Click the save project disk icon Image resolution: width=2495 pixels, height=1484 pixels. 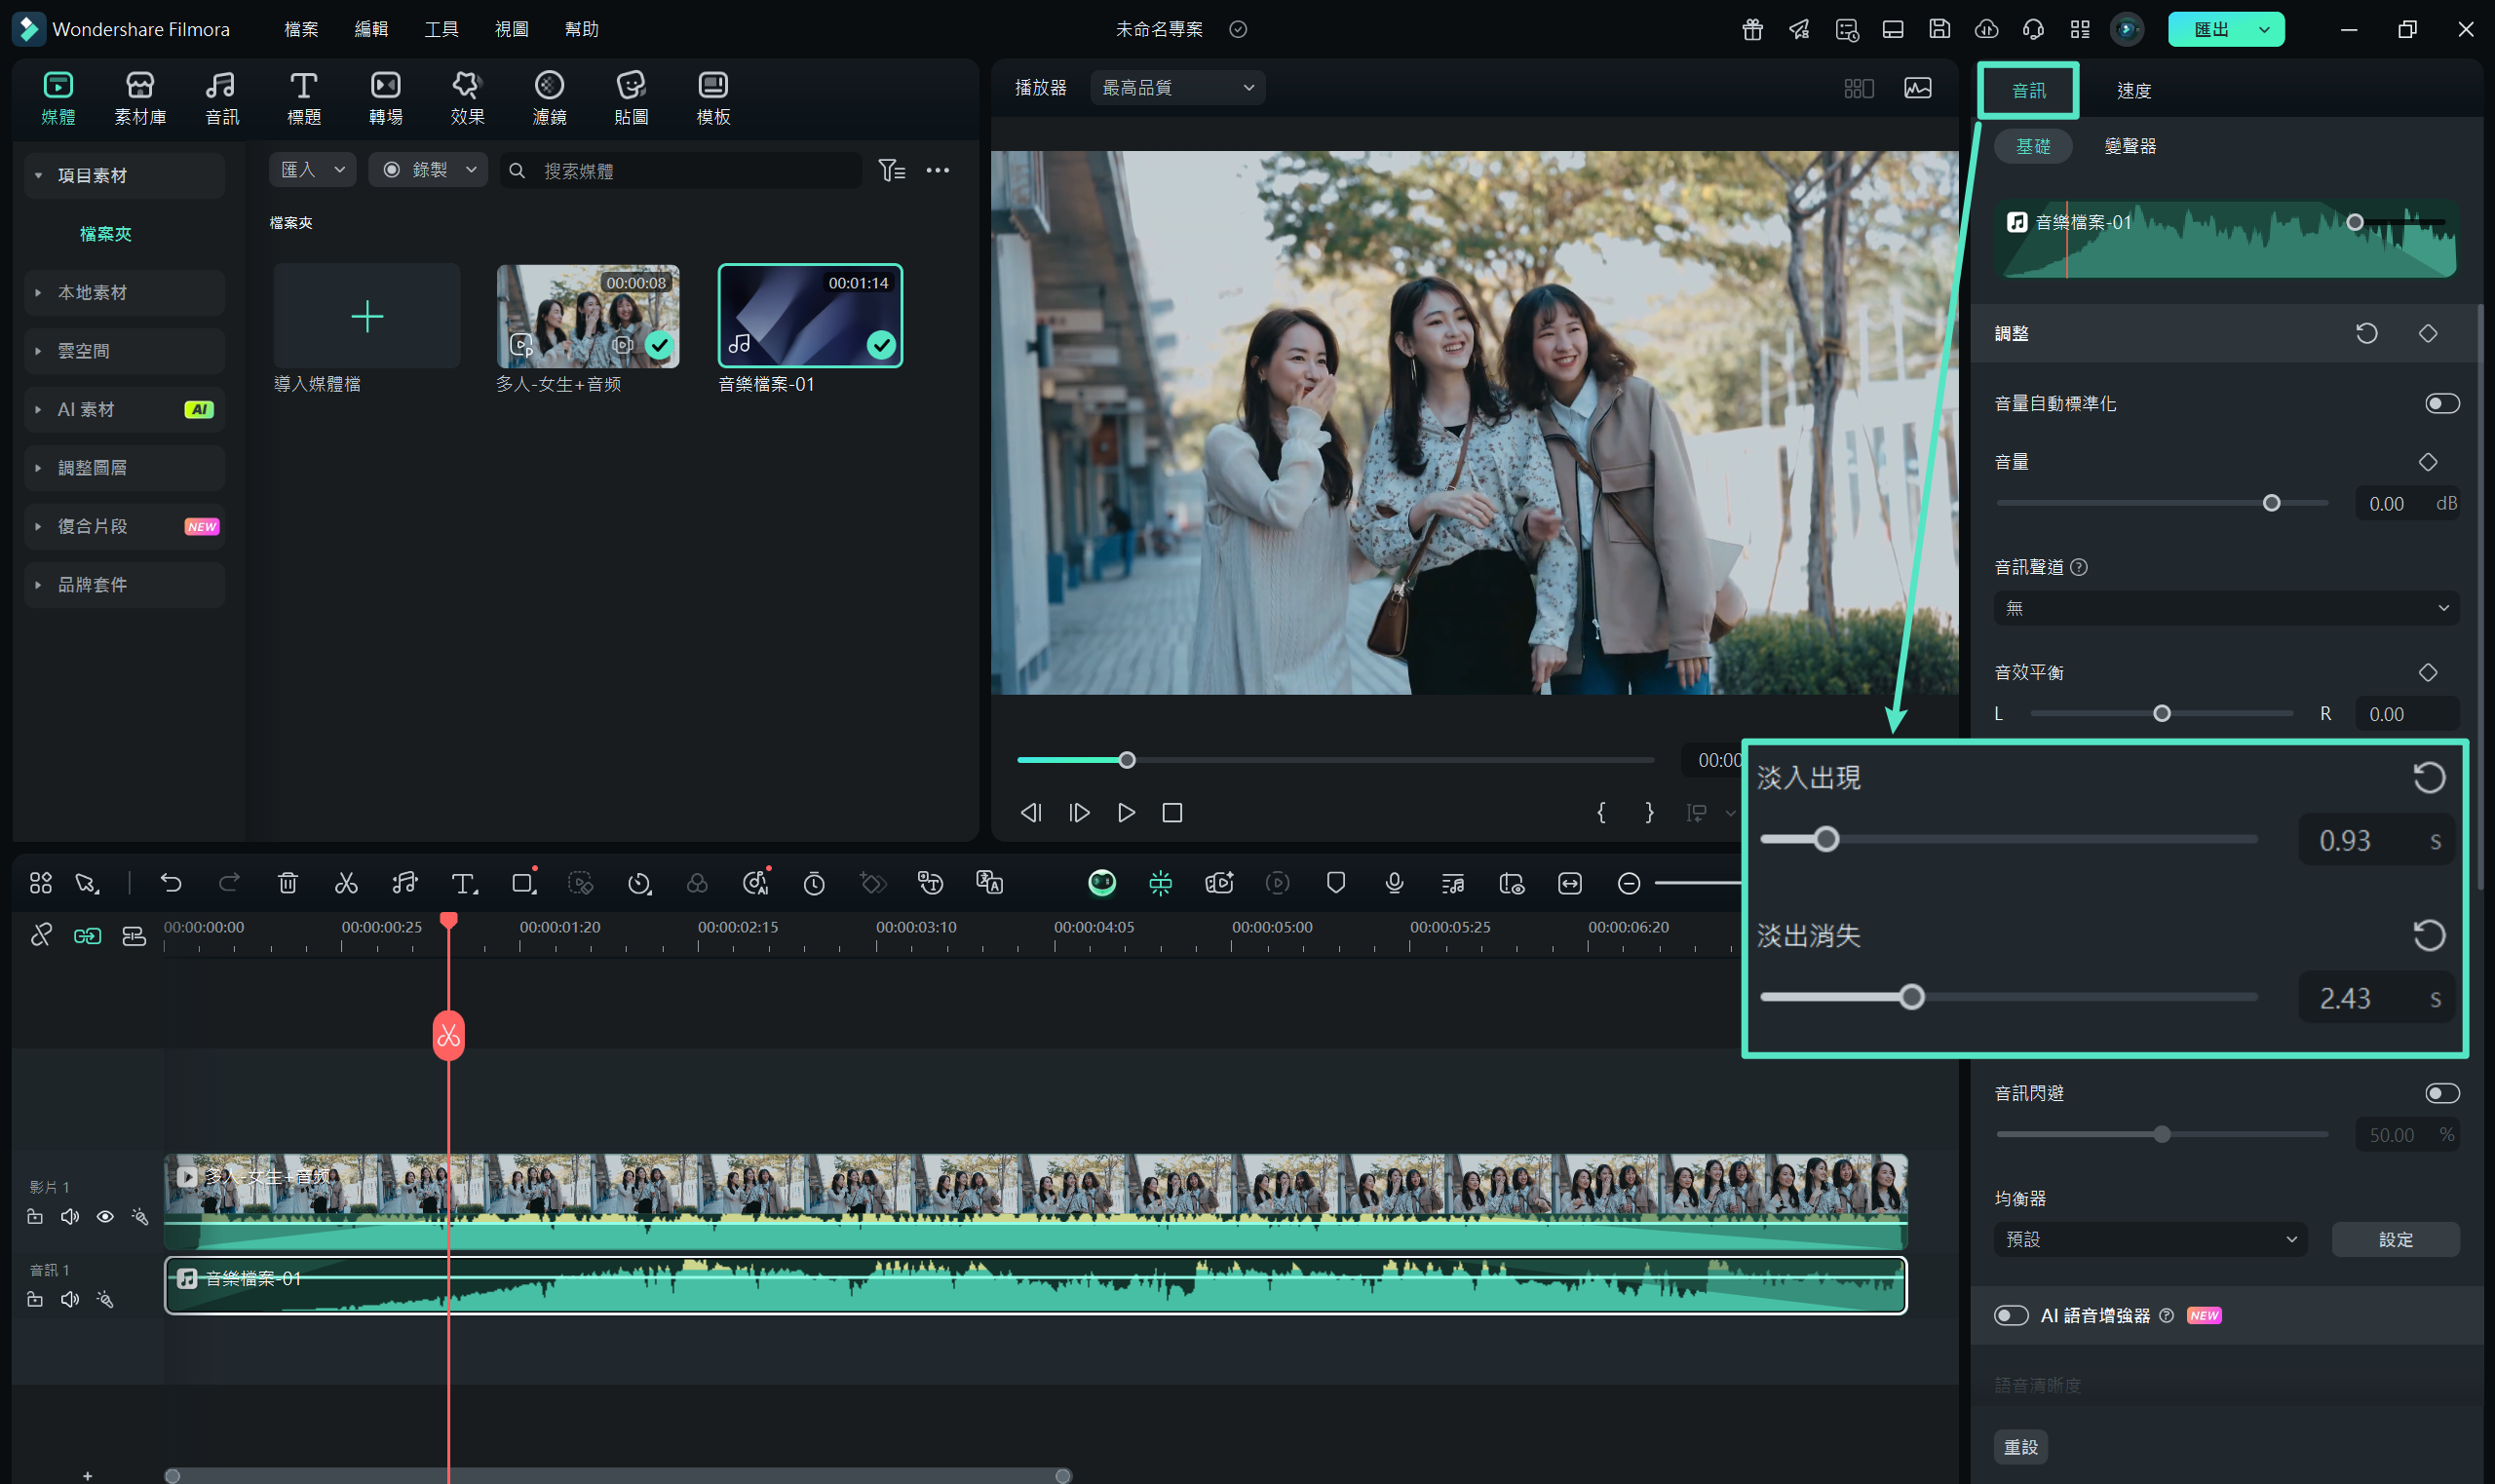[x=1939, y=29]
